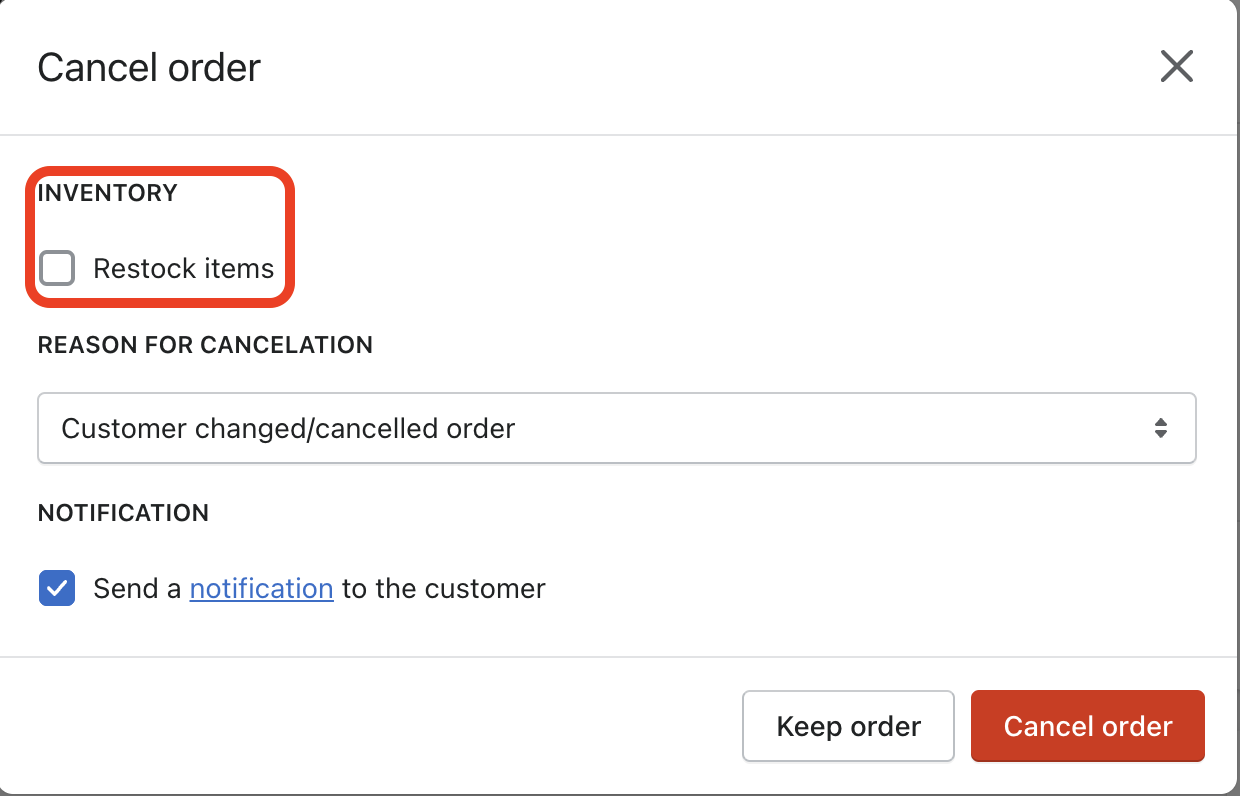Click the "Cancel order" dialog title

149,68
